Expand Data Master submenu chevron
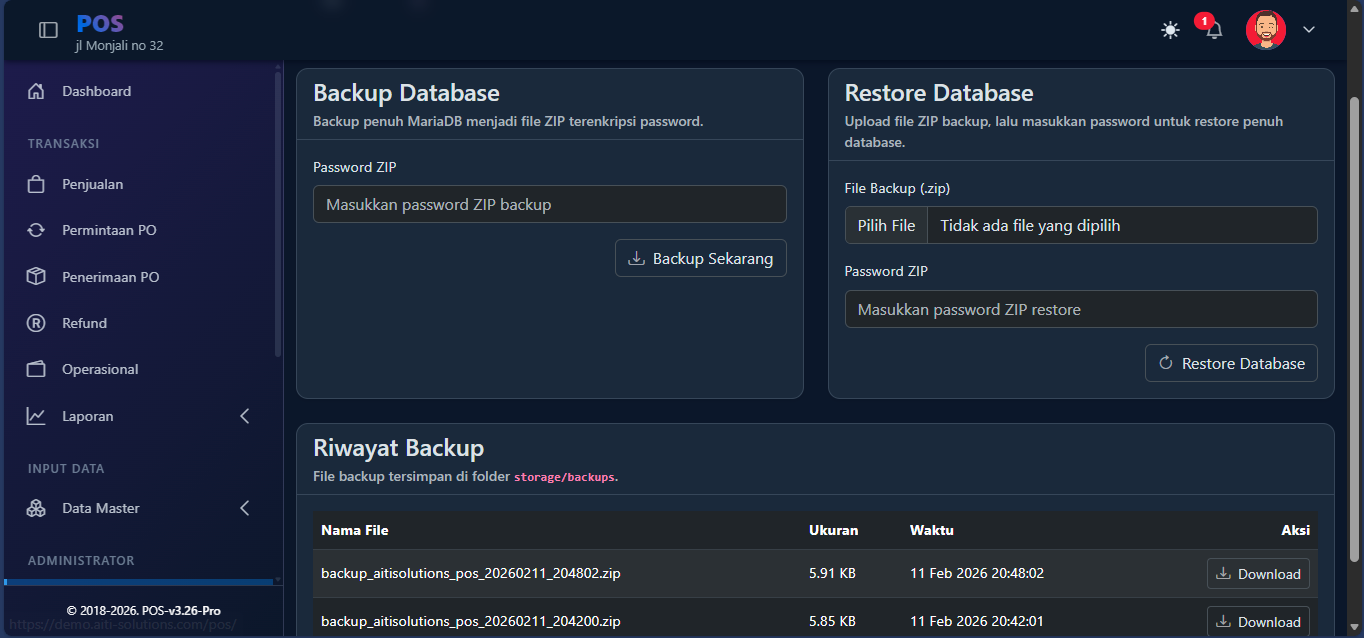1364x638 pixels. coord(245,508)
